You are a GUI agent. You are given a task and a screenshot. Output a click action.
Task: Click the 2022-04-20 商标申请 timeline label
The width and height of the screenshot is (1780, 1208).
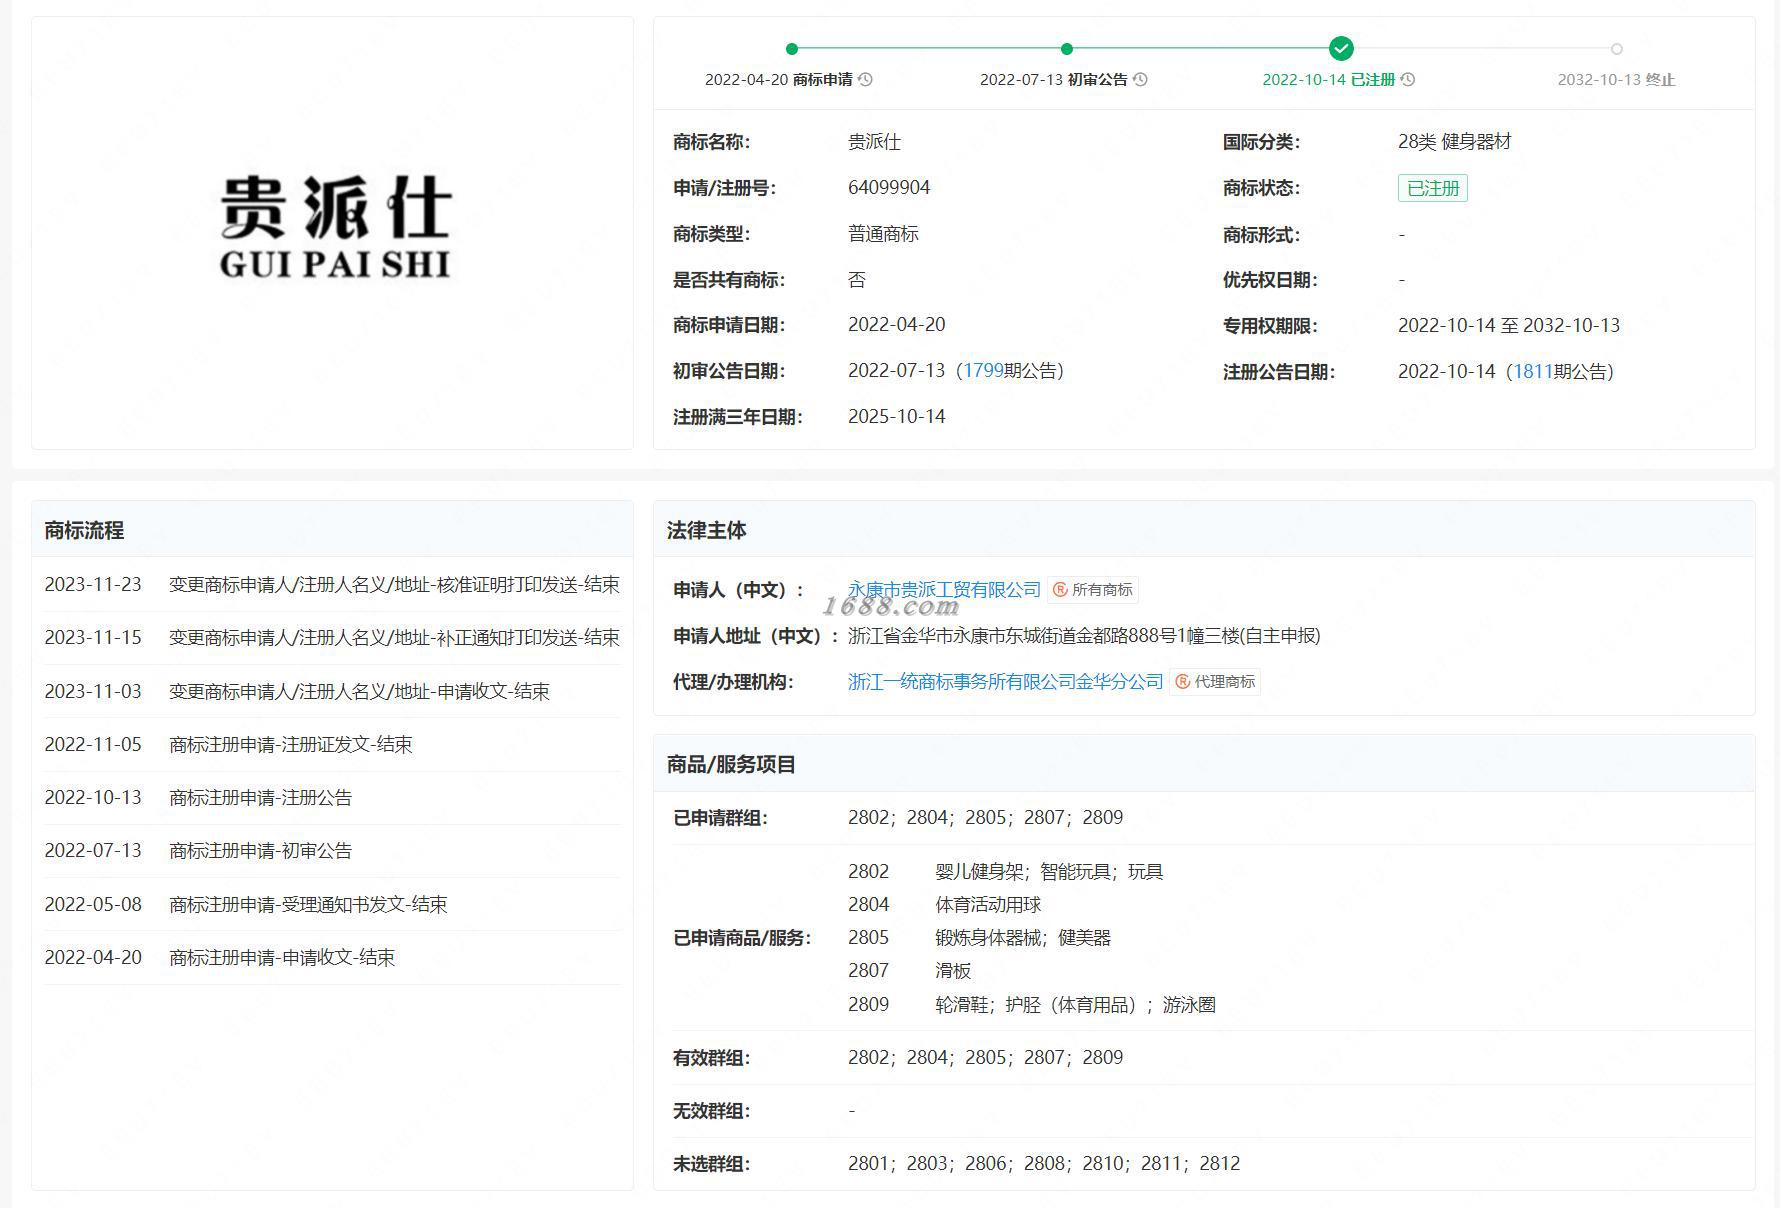(779, 80)
